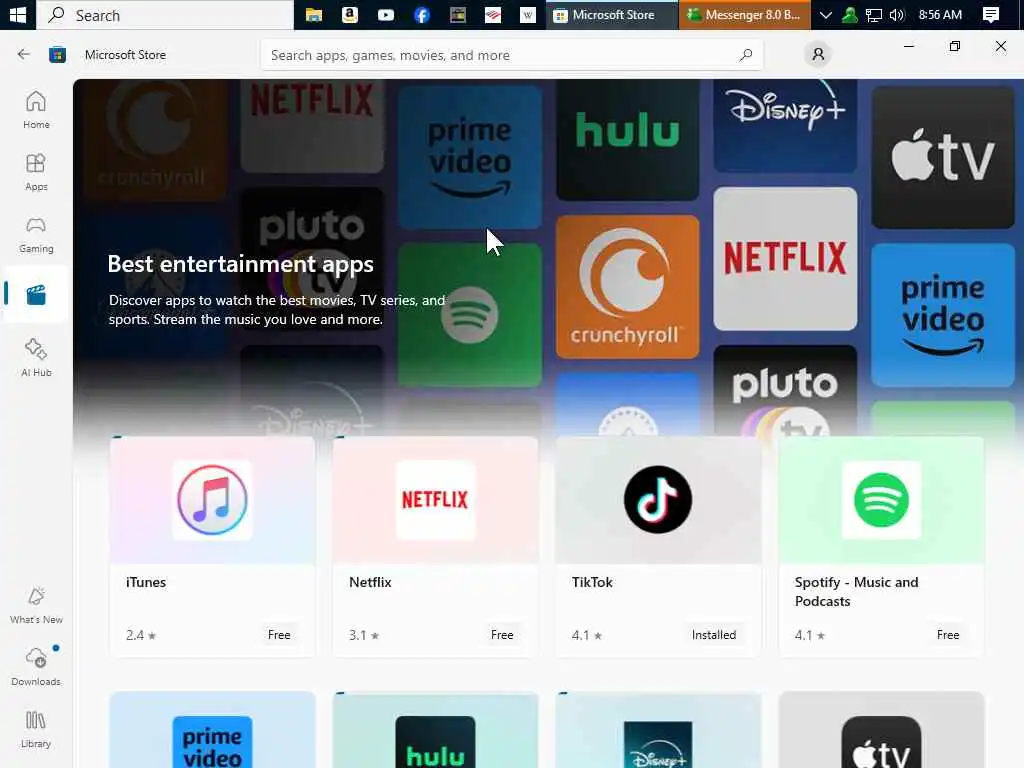Open the YouTube taskbar icon

[386, 14]
